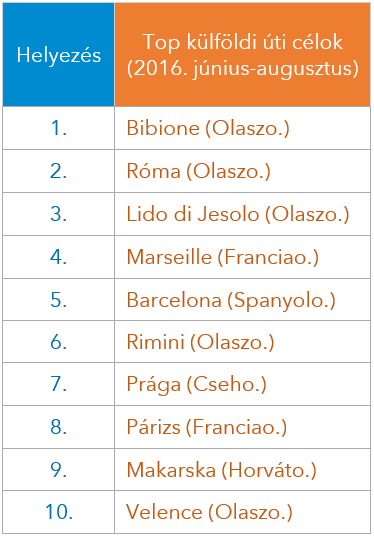Screen dimensions: 374x538
Task: Click rank number 10. cell
Action: pos(58,512)
